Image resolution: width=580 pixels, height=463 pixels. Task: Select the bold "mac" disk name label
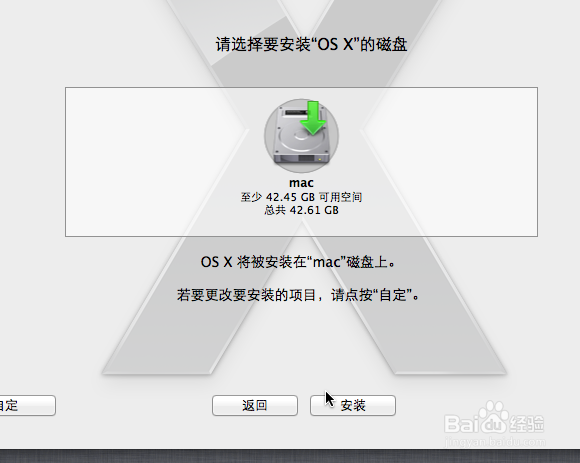coord(301,183)
